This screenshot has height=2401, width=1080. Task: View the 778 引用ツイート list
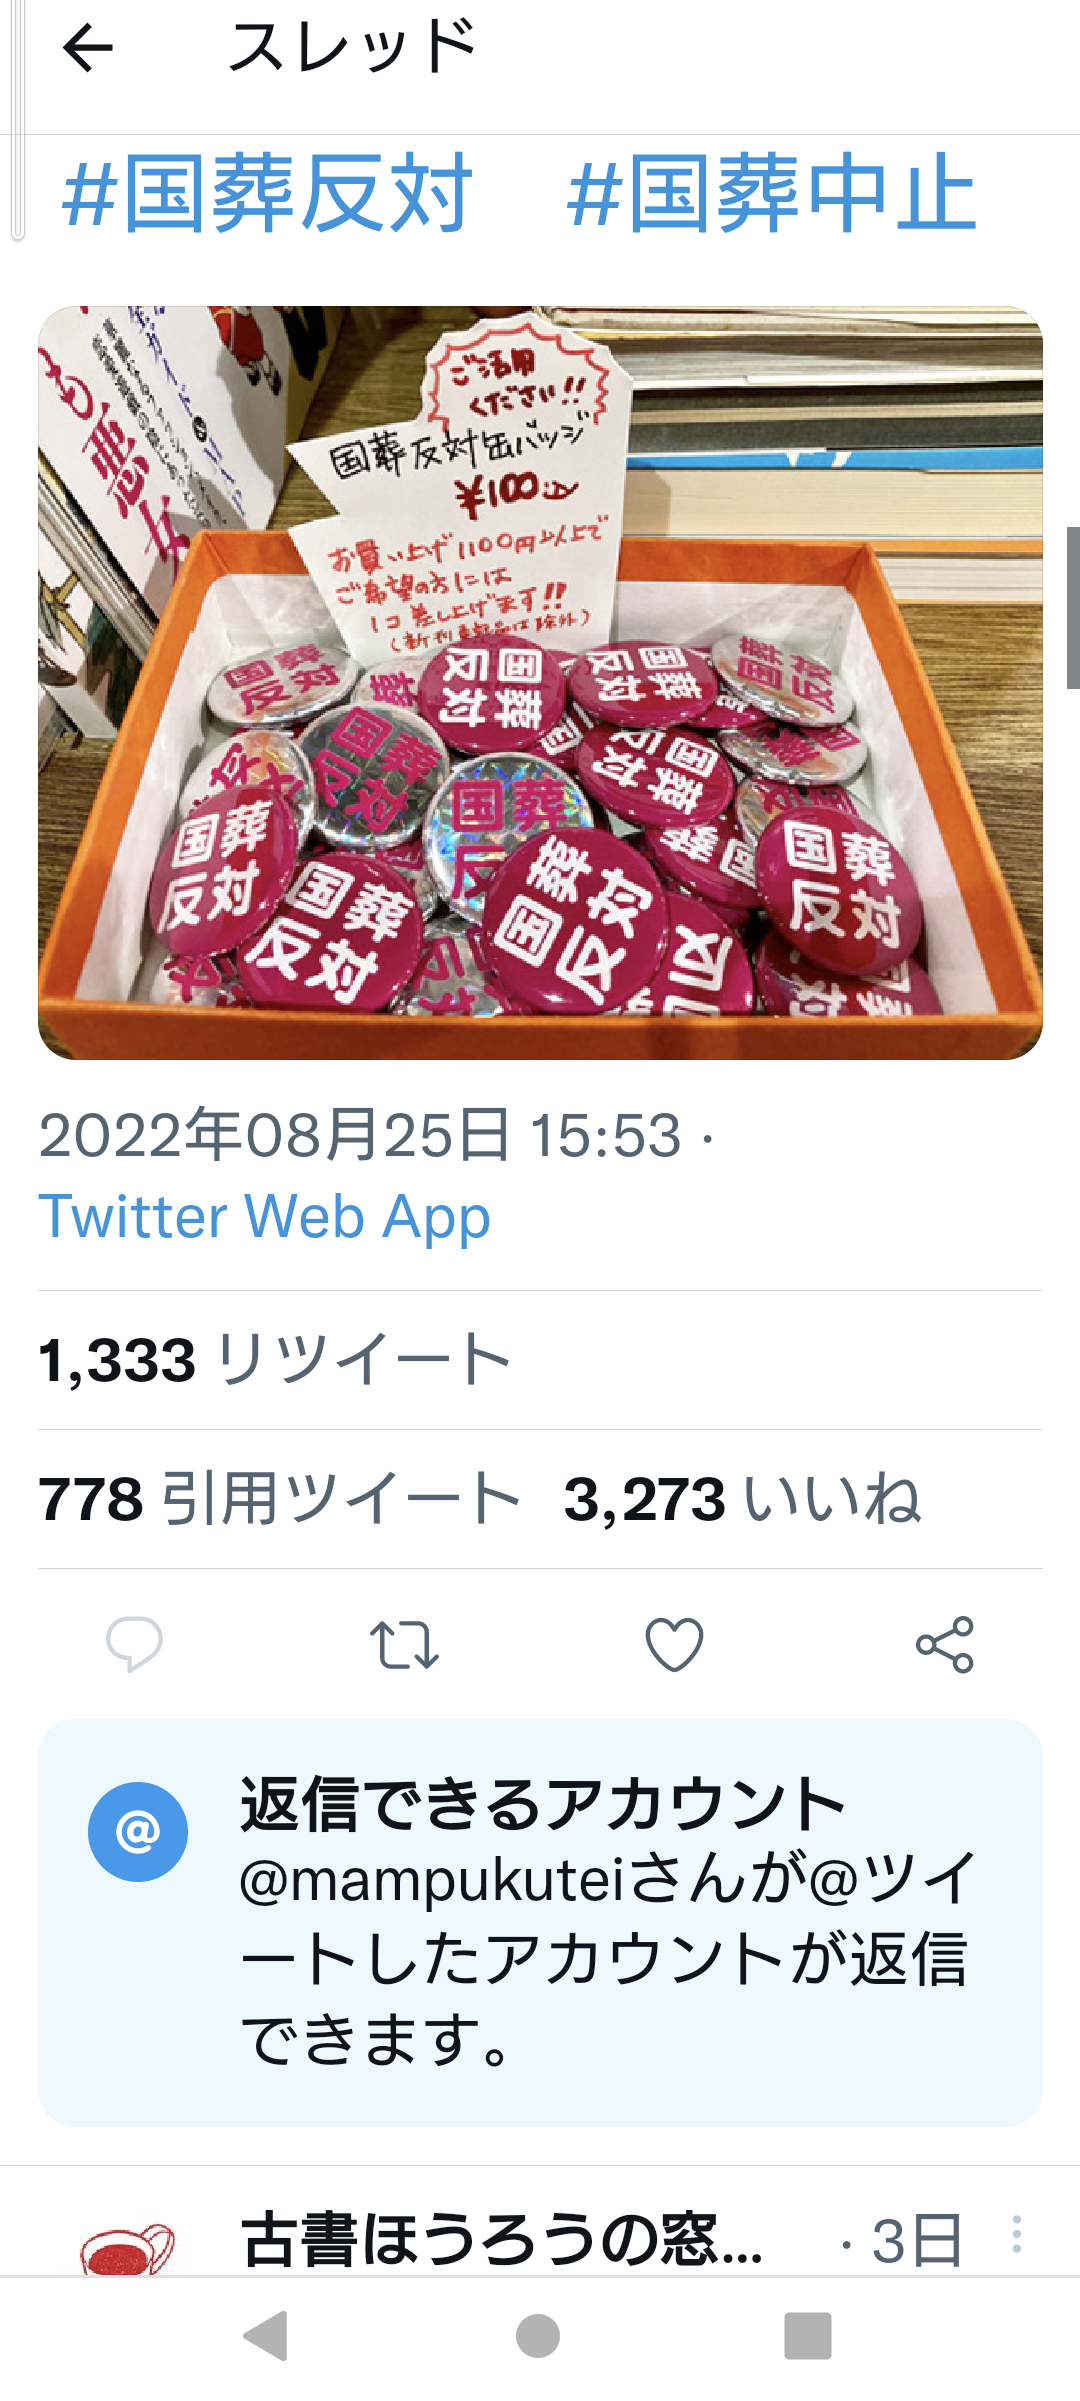[x=280, y=1499]
